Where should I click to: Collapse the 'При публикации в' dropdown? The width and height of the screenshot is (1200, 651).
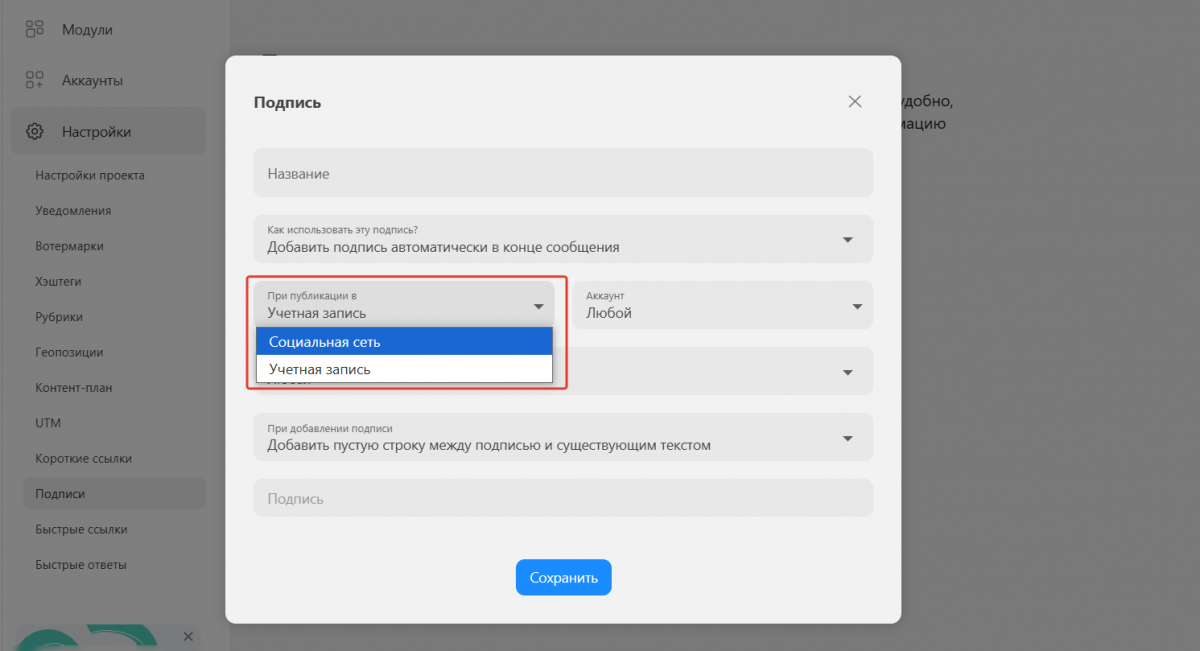pyautogui.click(x=404, y=305)
